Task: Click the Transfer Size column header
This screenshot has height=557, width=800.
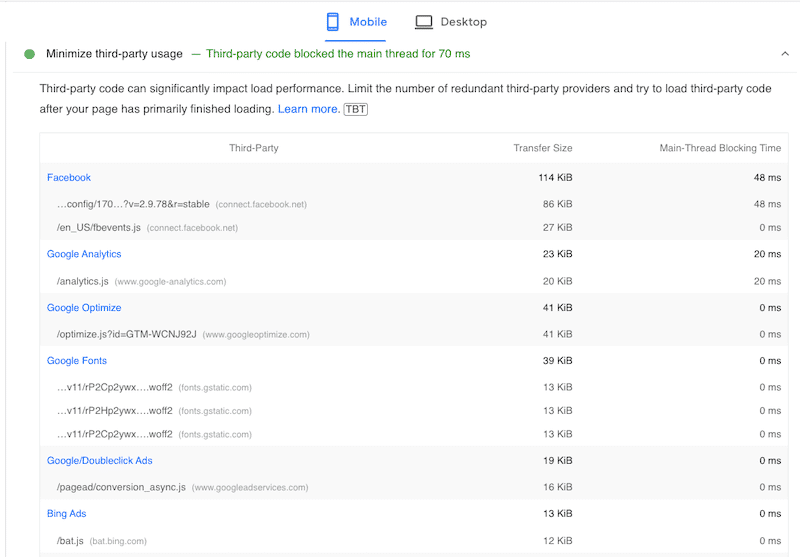Action: [543, 148]
